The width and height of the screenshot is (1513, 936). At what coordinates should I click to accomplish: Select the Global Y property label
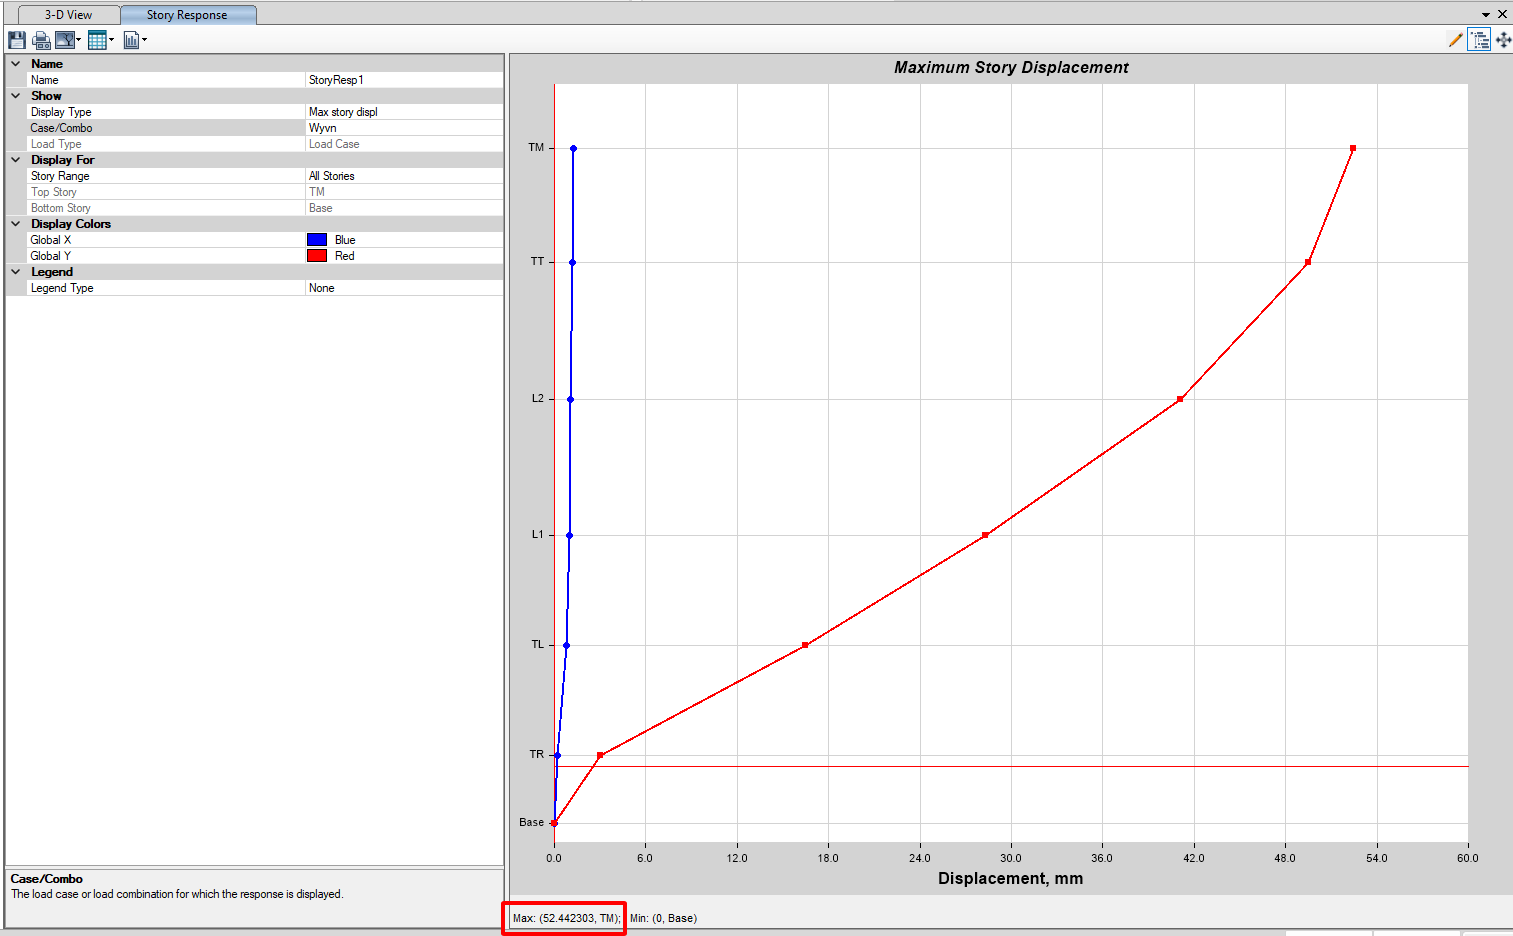point(51,256)
